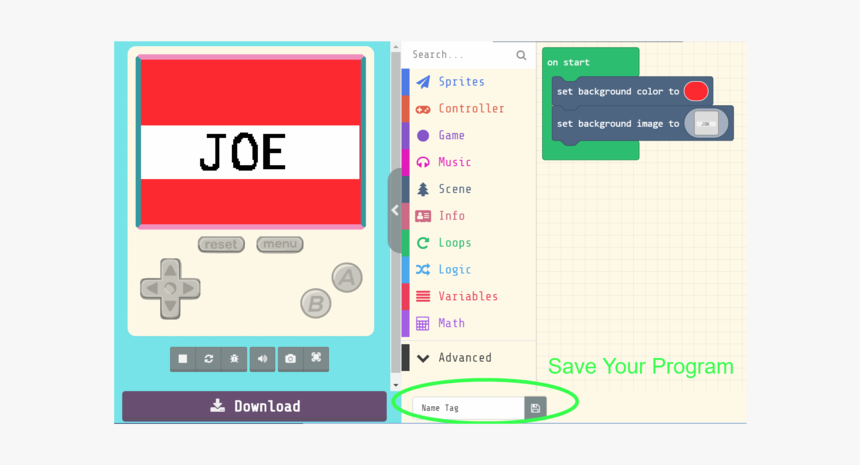Open the Info category

pos(468,216)
